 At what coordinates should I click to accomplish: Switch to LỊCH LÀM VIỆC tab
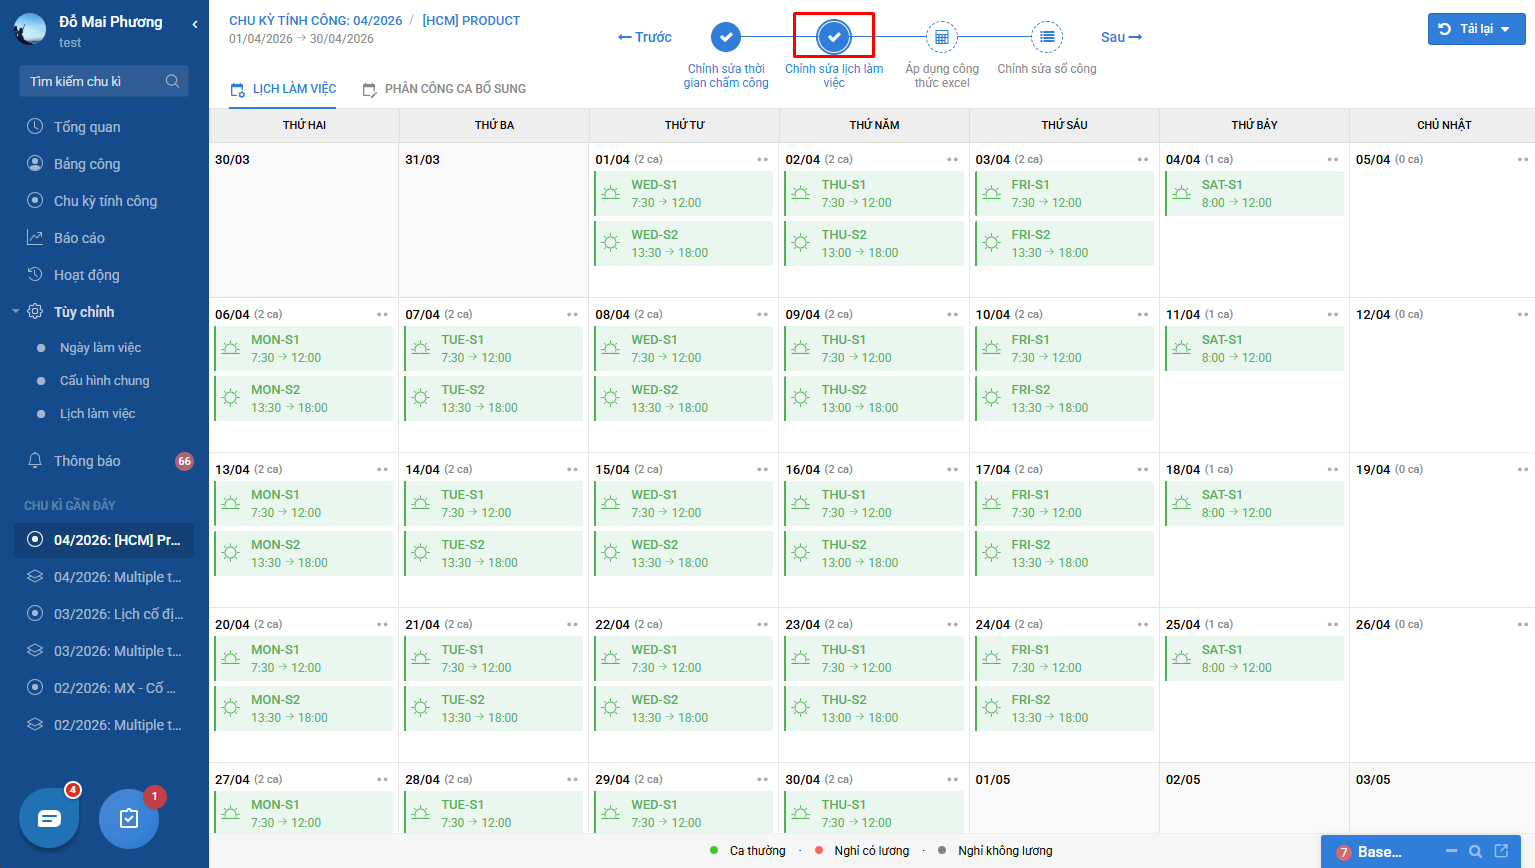pyautogui.click(x=283, y=89)
